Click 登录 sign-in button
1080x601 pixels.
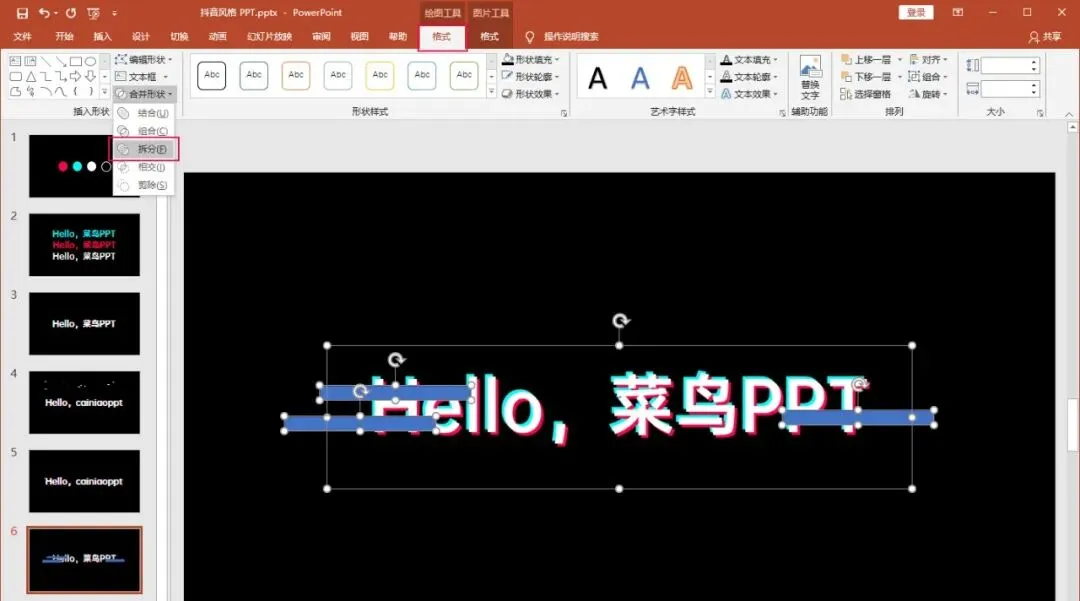pyautogui.click(x=916, y=12)
